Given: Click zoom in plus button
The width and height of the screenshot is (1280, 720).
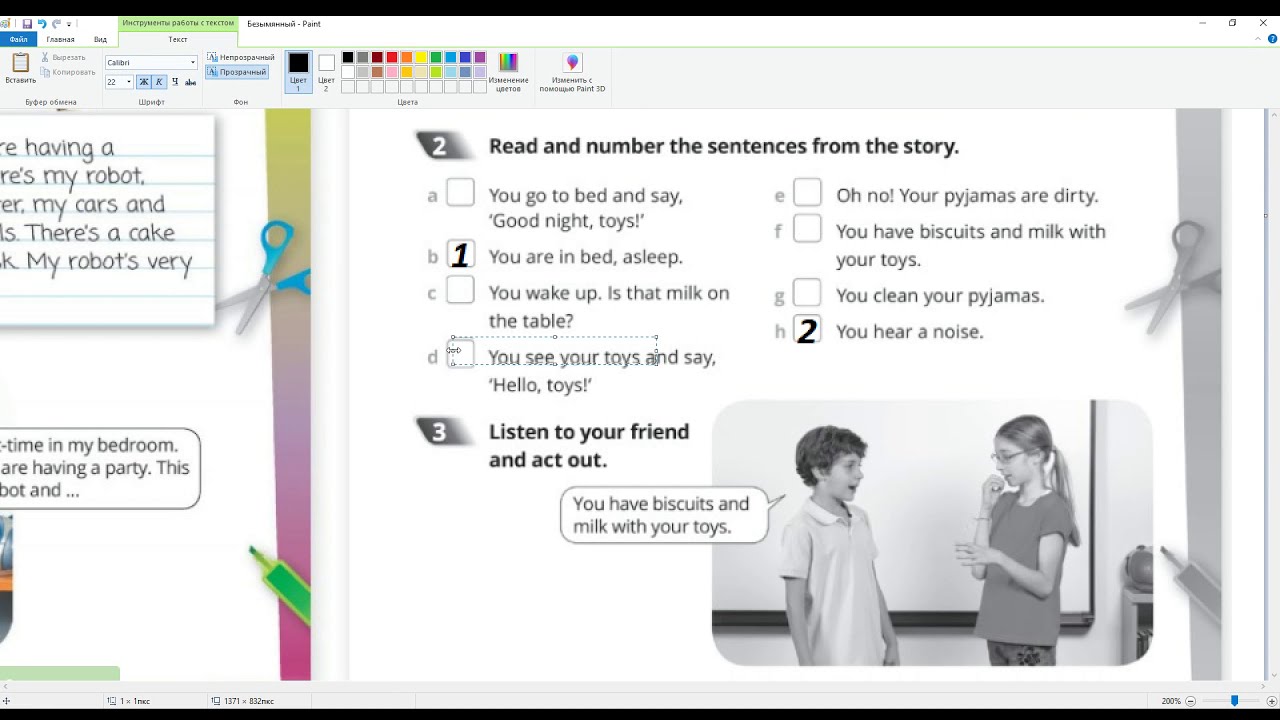Looking at the screenshot, I should 1270,701.
